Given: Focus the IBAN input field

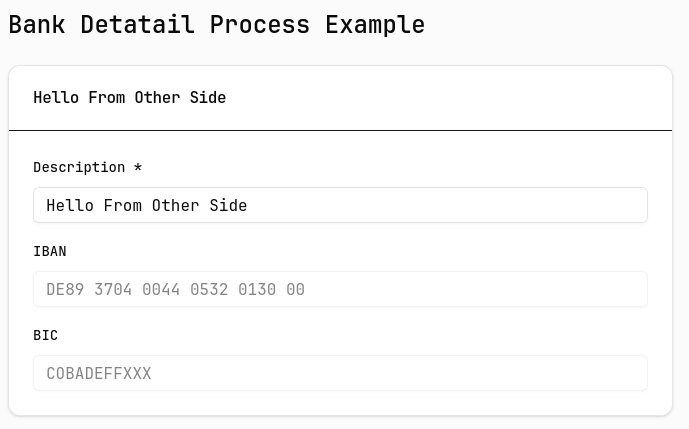Looking at the screenshot, I should (340, 289).
